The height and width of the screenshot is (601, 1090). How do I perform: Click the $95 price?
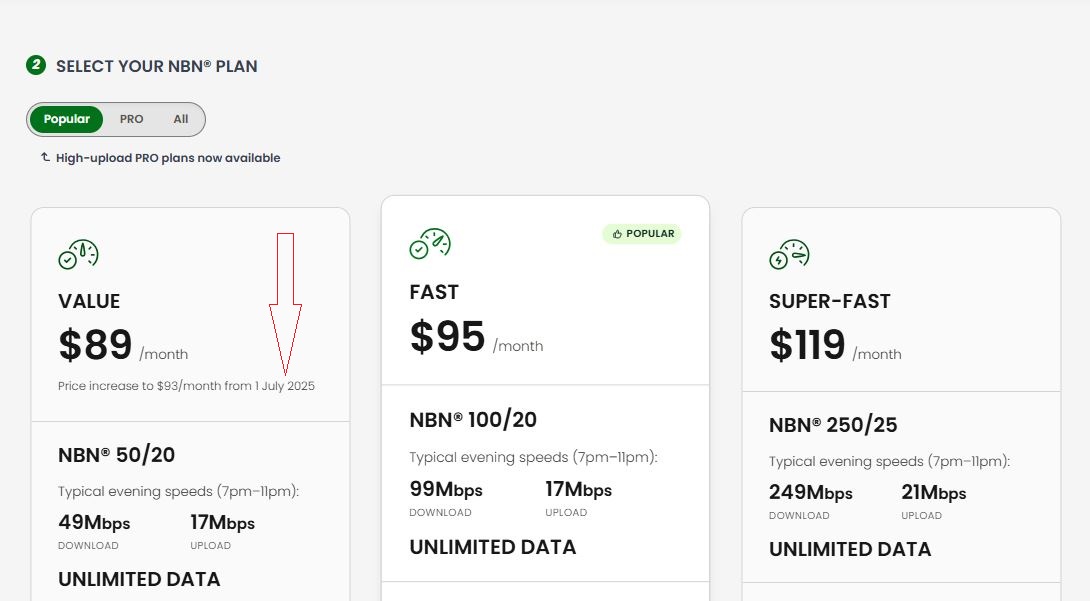tap(447, 337)
